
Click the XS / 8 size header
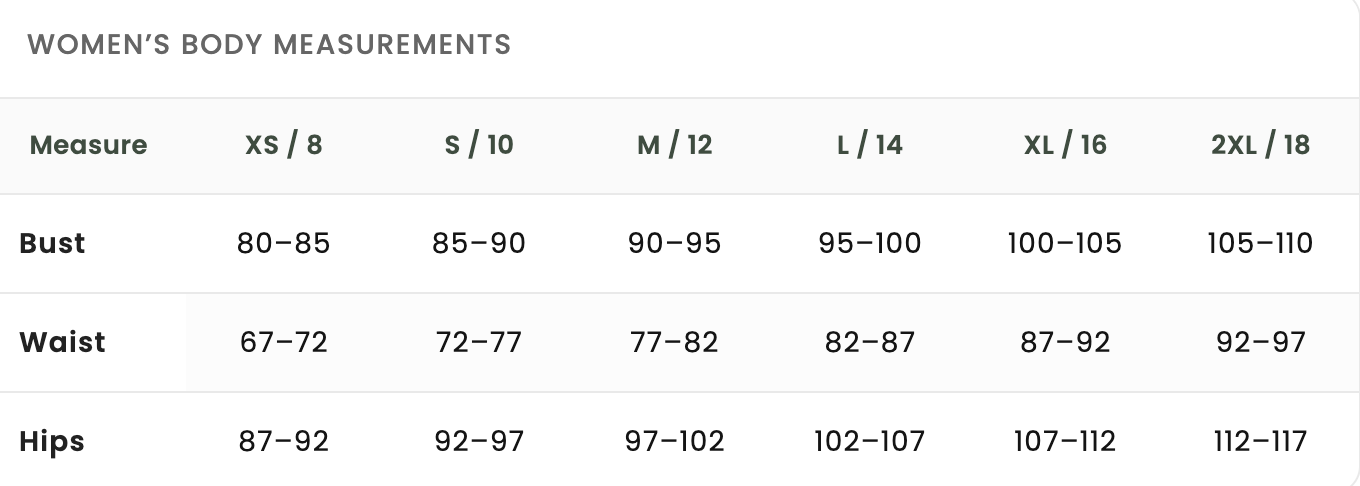pos(284,145)
